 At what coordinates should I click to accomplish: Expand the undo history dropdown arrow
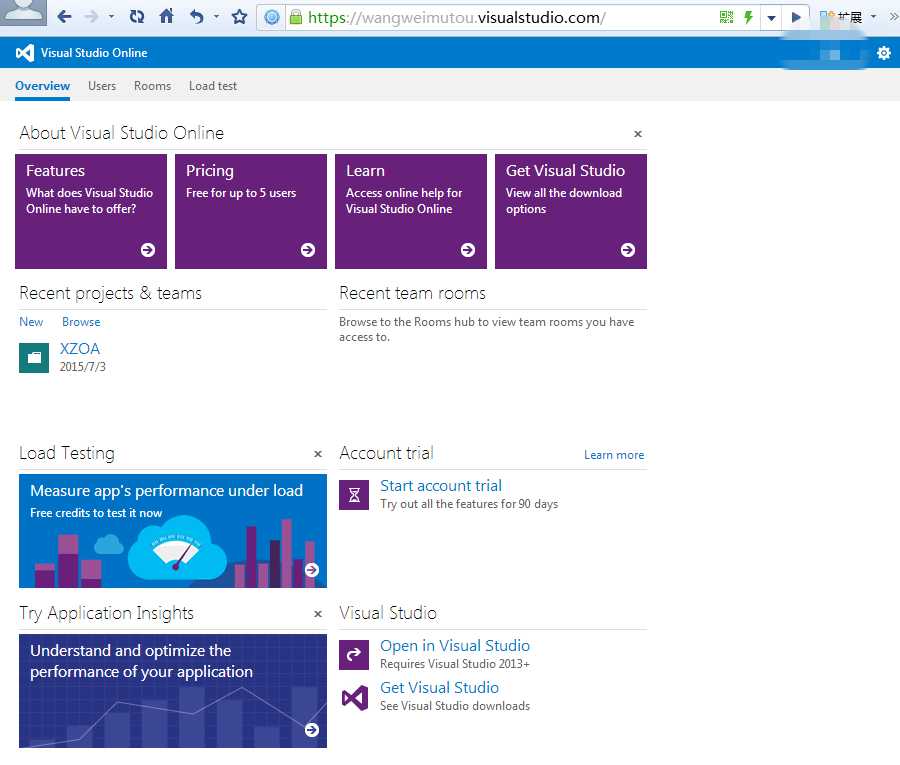point(216,17)
